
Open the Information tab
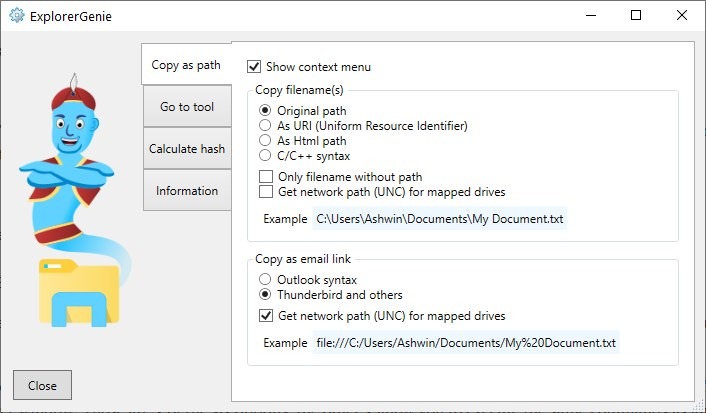(187, 191)
